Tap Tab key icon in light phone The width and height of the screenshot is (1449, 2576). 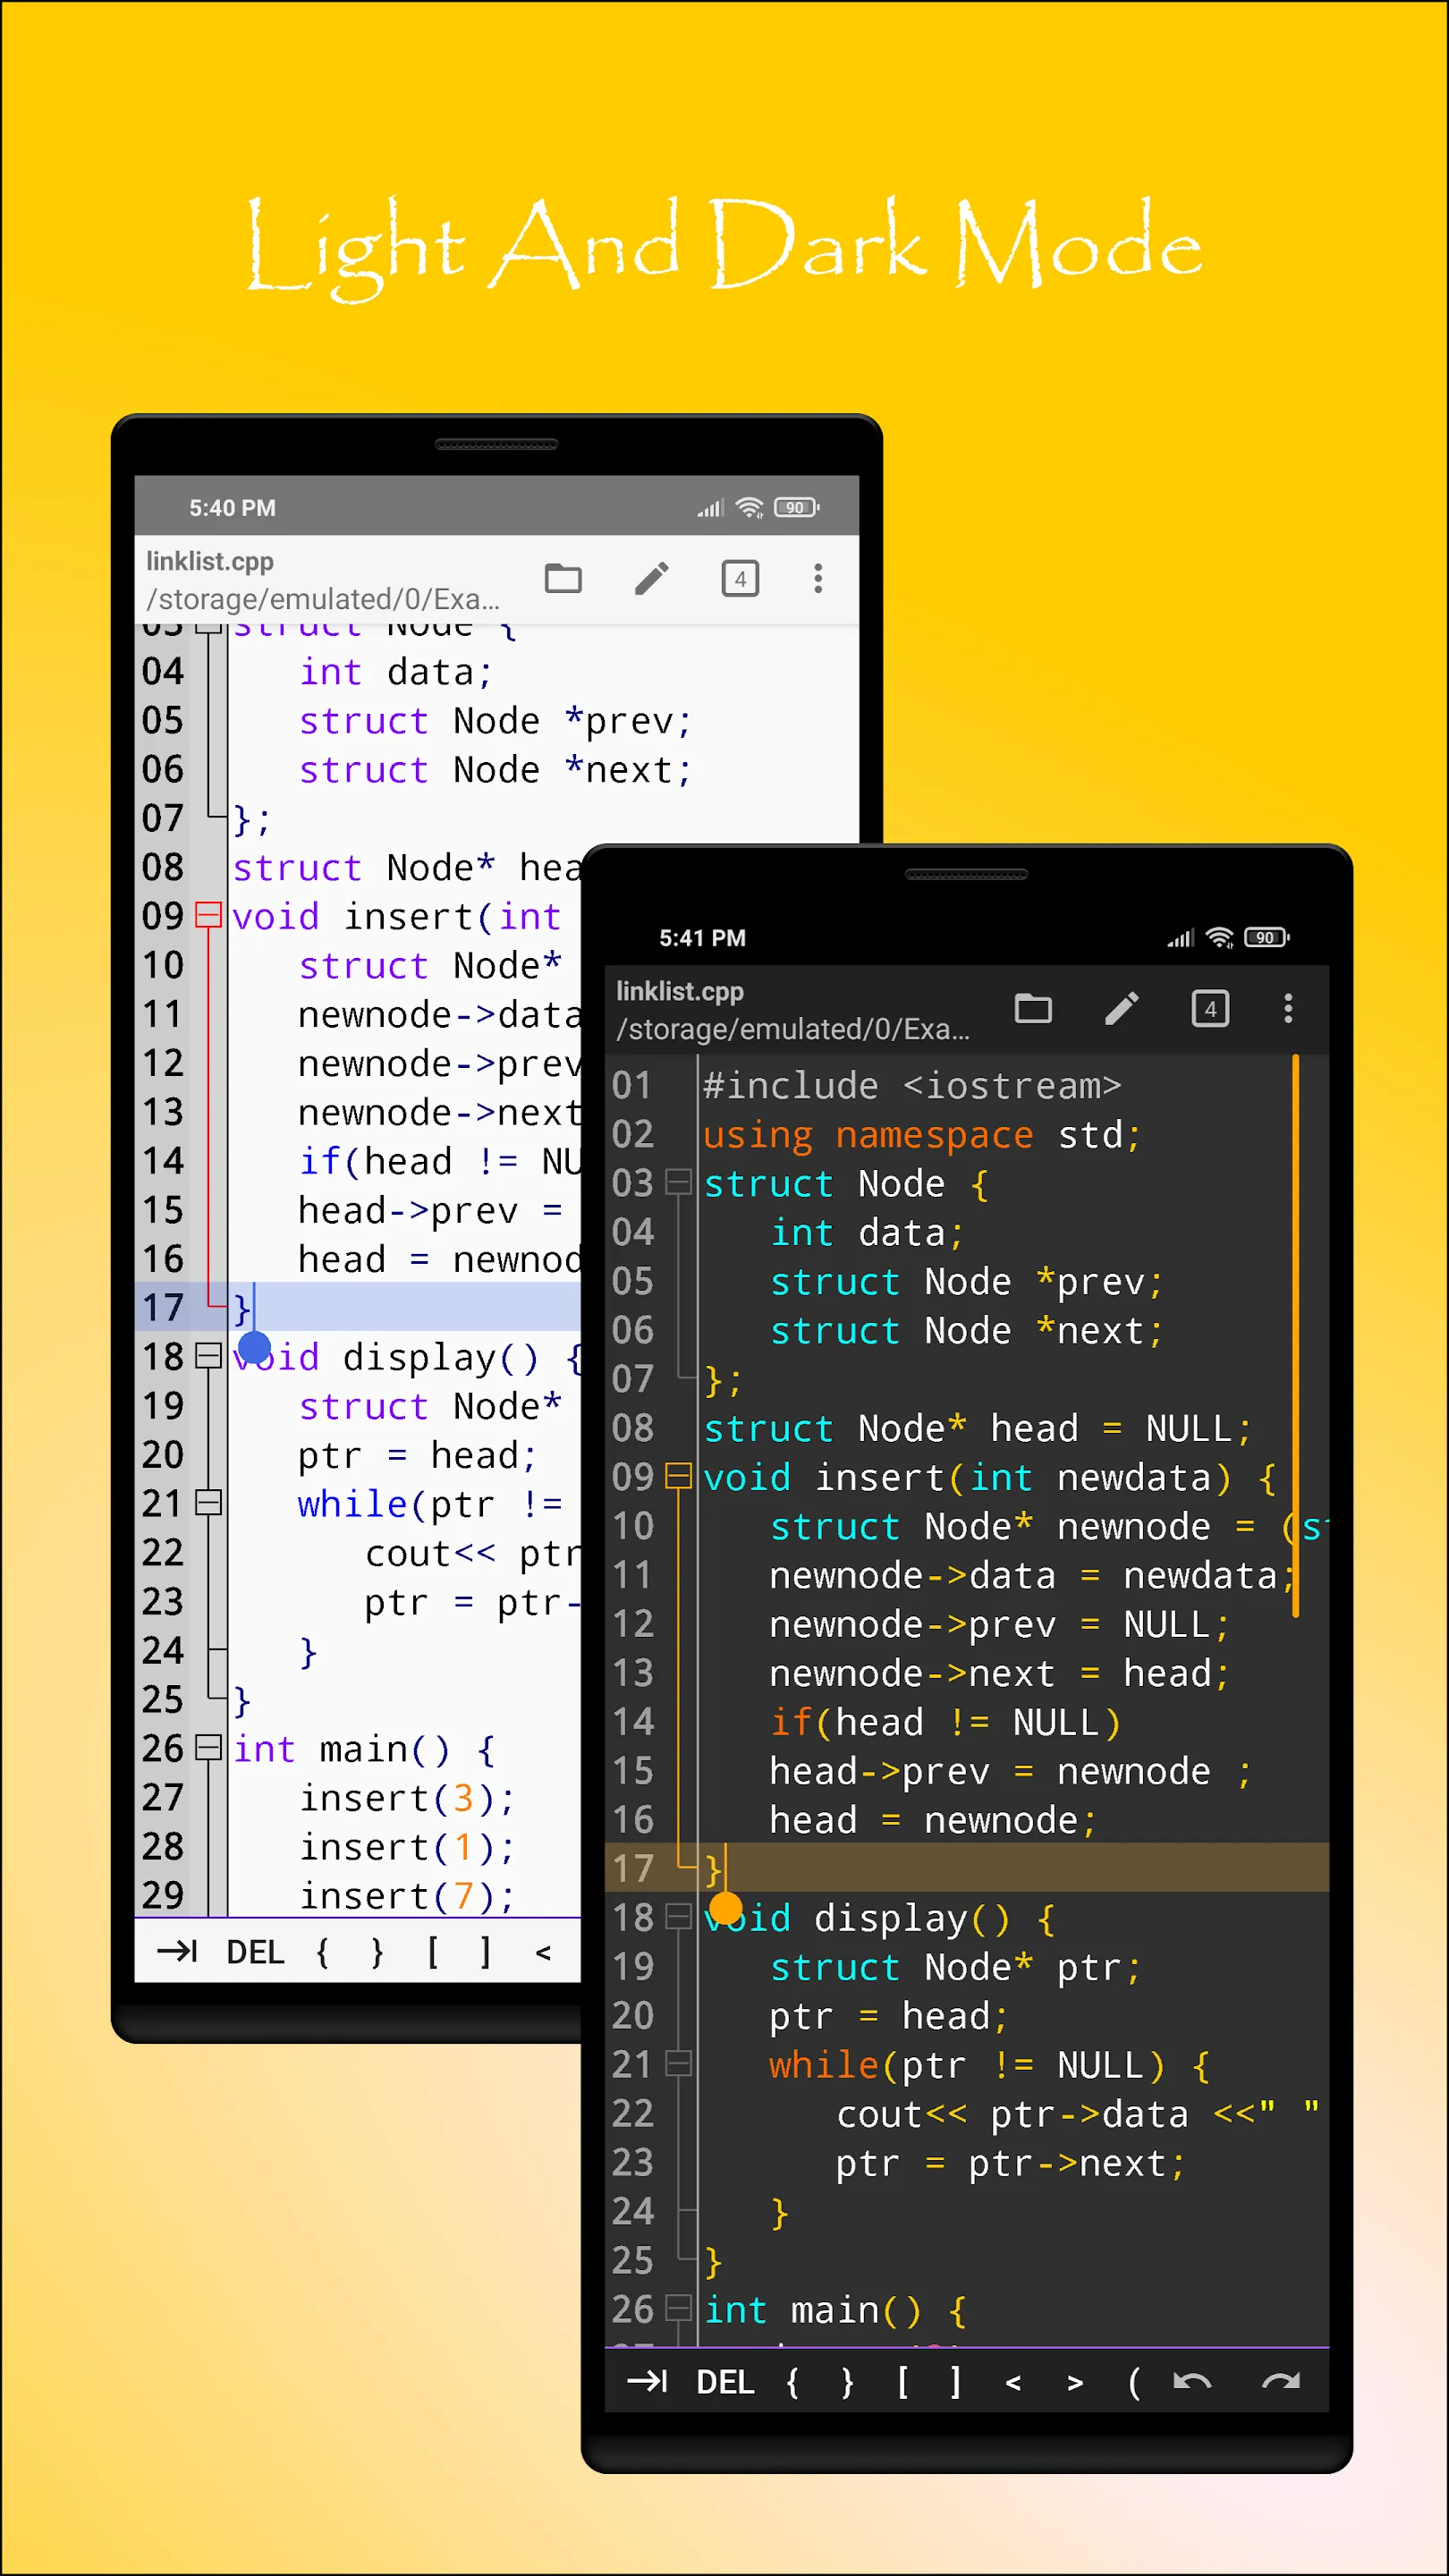177,1951
